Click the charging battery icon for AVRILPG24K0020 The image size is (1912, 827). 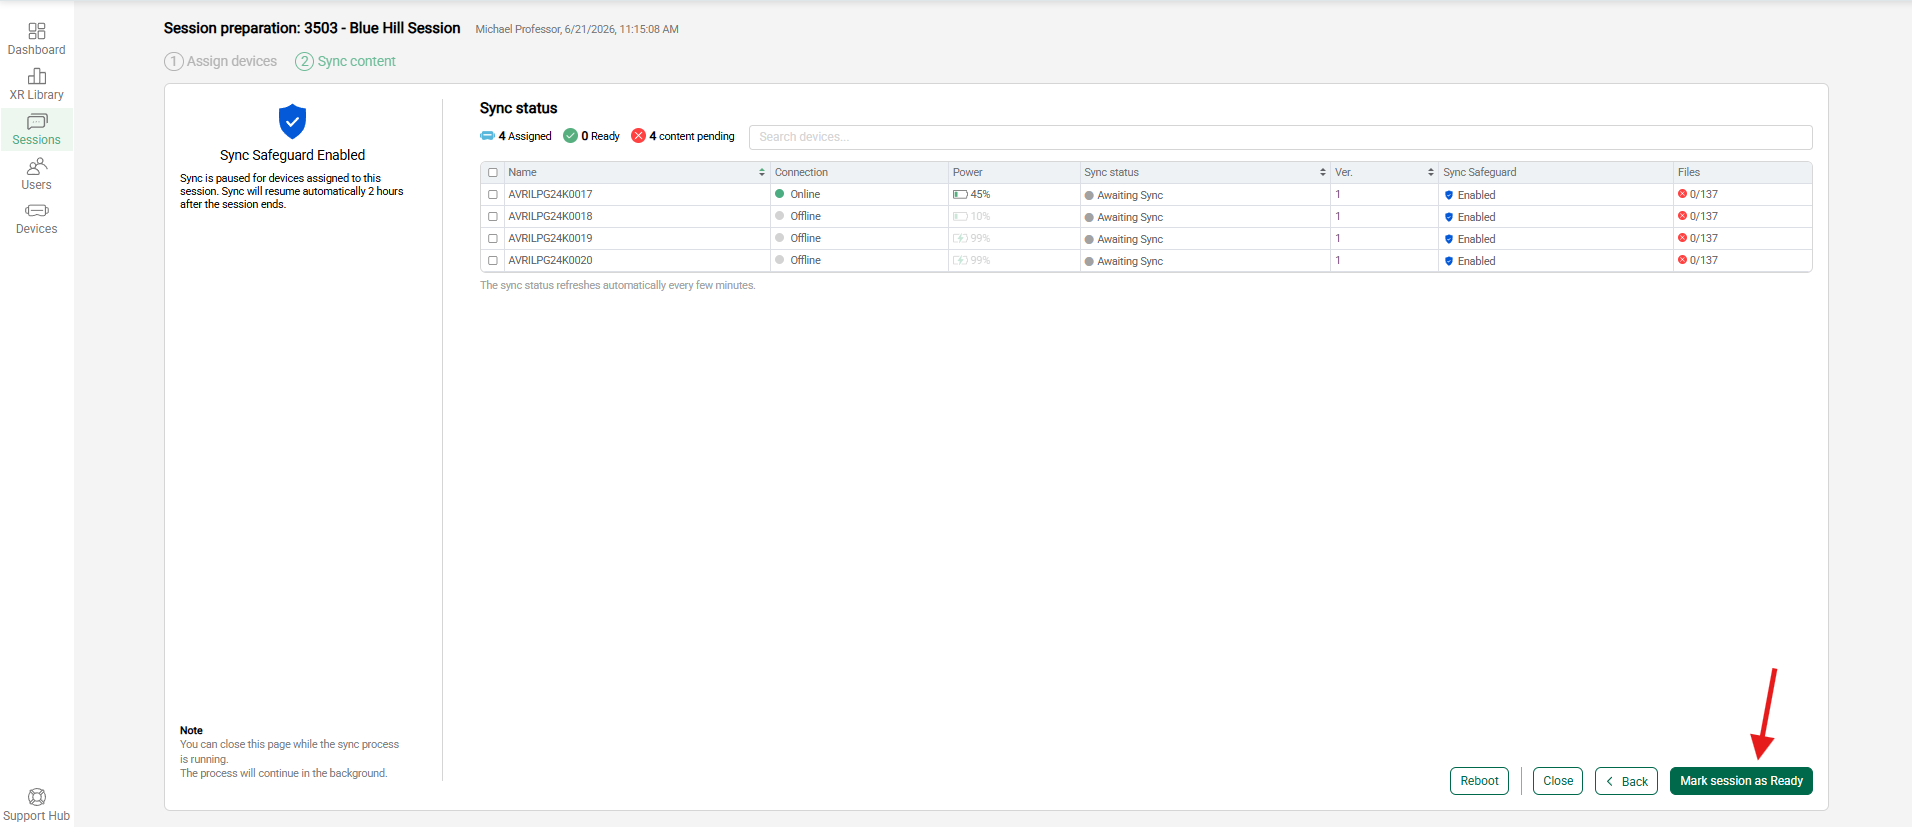(960, 261)
